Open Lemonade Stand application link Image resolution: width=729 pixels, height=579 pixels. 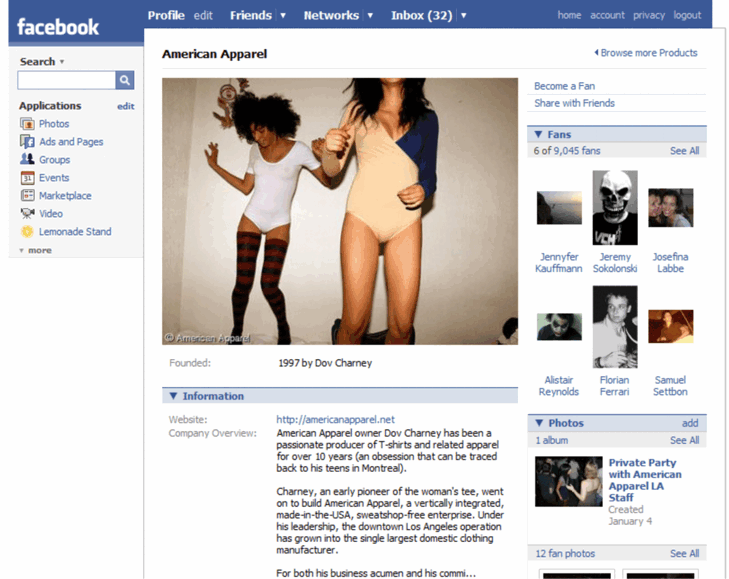pyautogui.click(x=75, y=231)
